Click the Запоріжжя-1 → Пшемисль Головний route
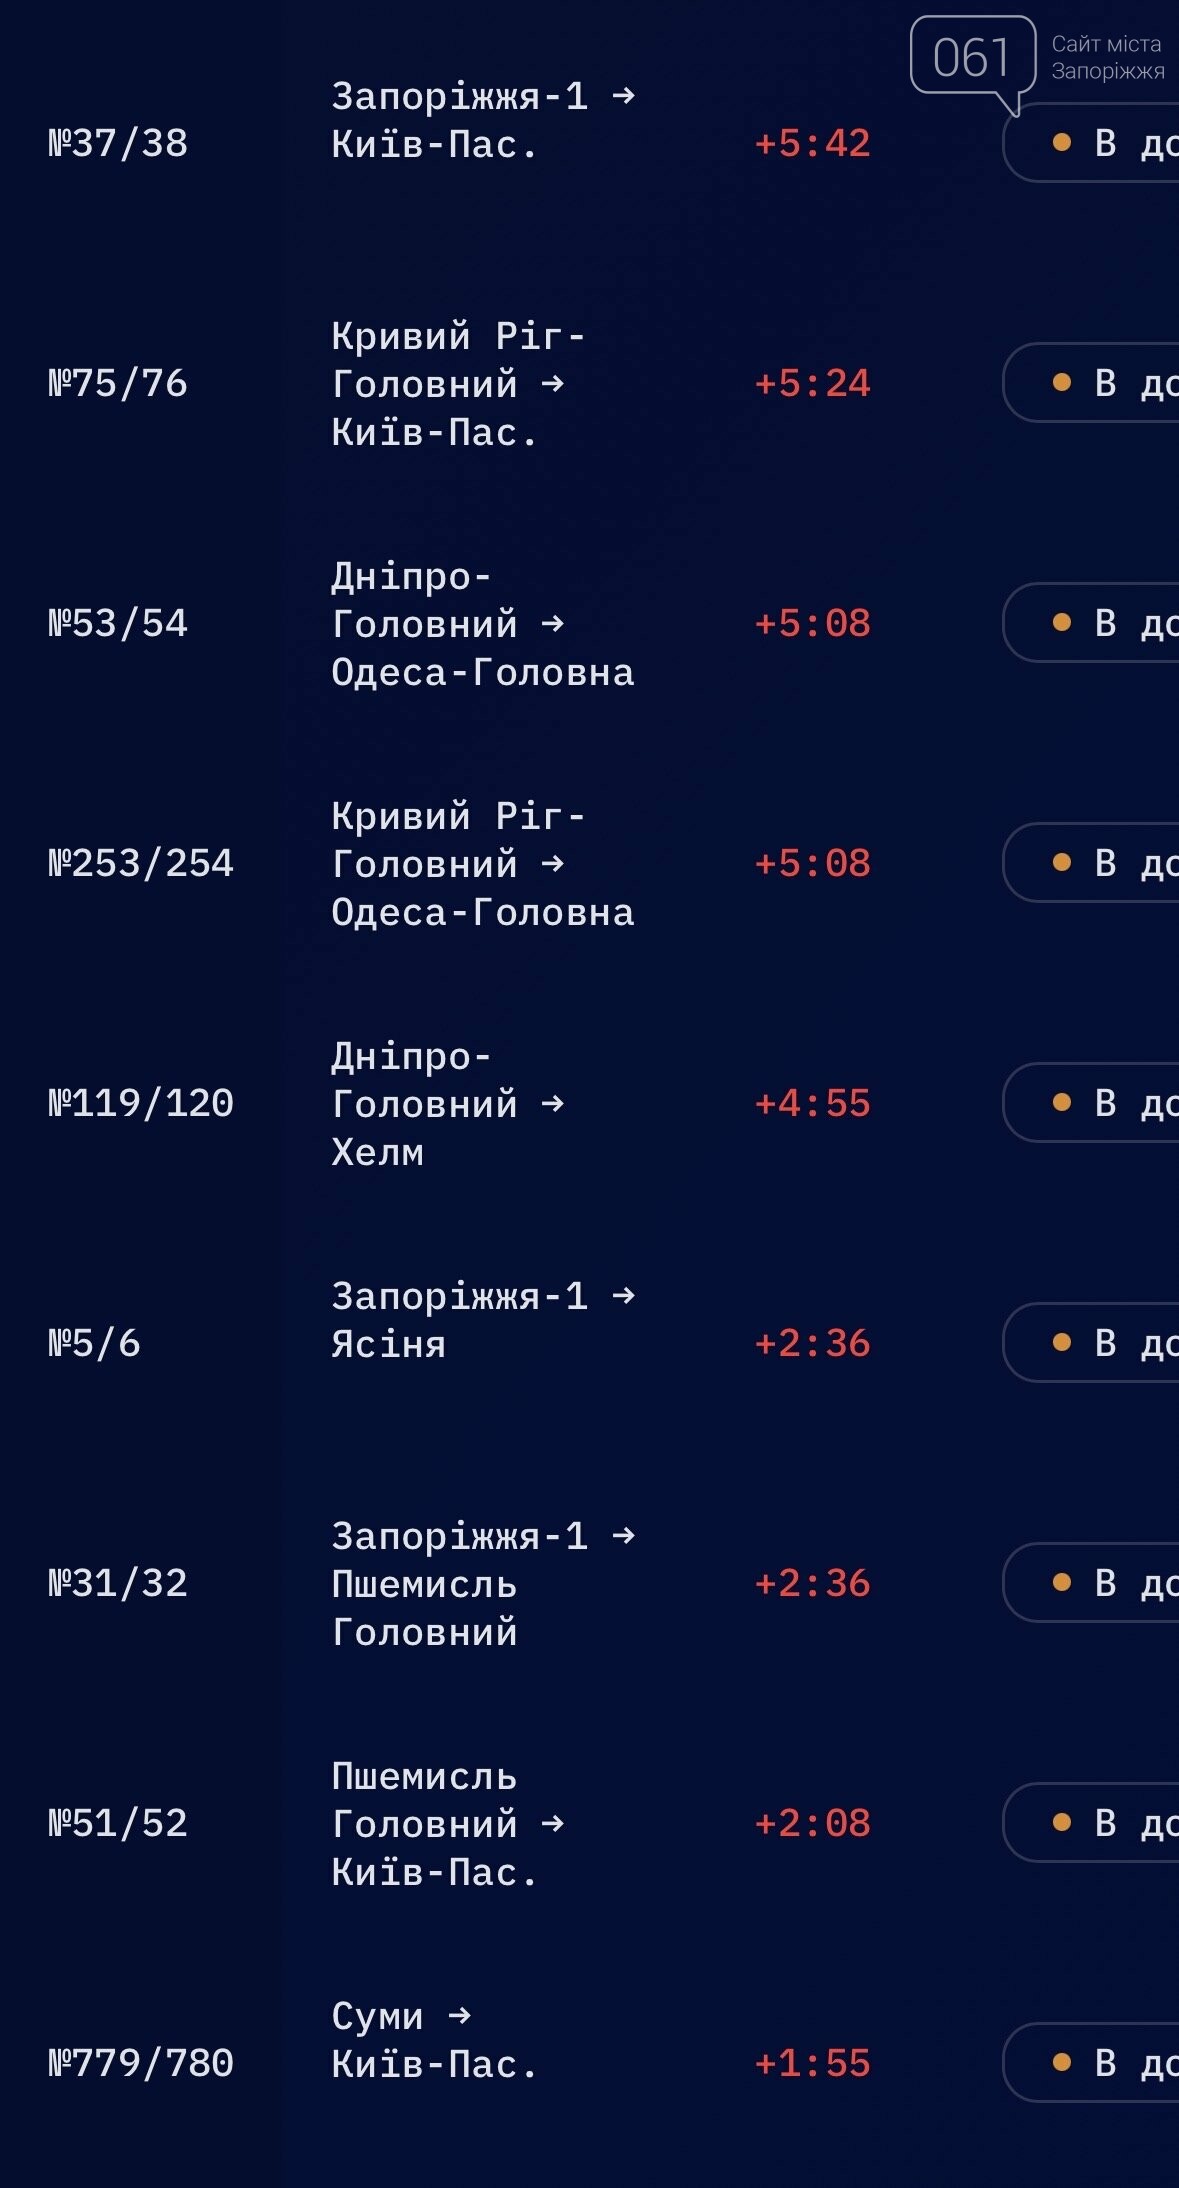This screenshot has height=2188, width=1179. (482, 1584)
